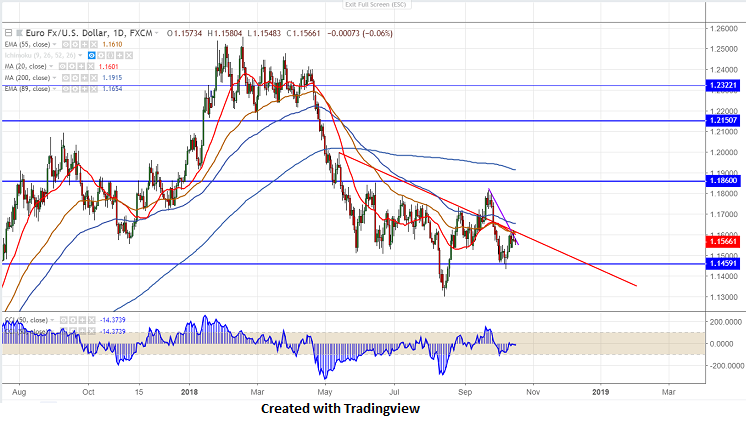The width and height of the screenshot is (746, 428).
Task: Click the Ichimoku (9, 26, 52, 26) legend label
Action: 40,56
